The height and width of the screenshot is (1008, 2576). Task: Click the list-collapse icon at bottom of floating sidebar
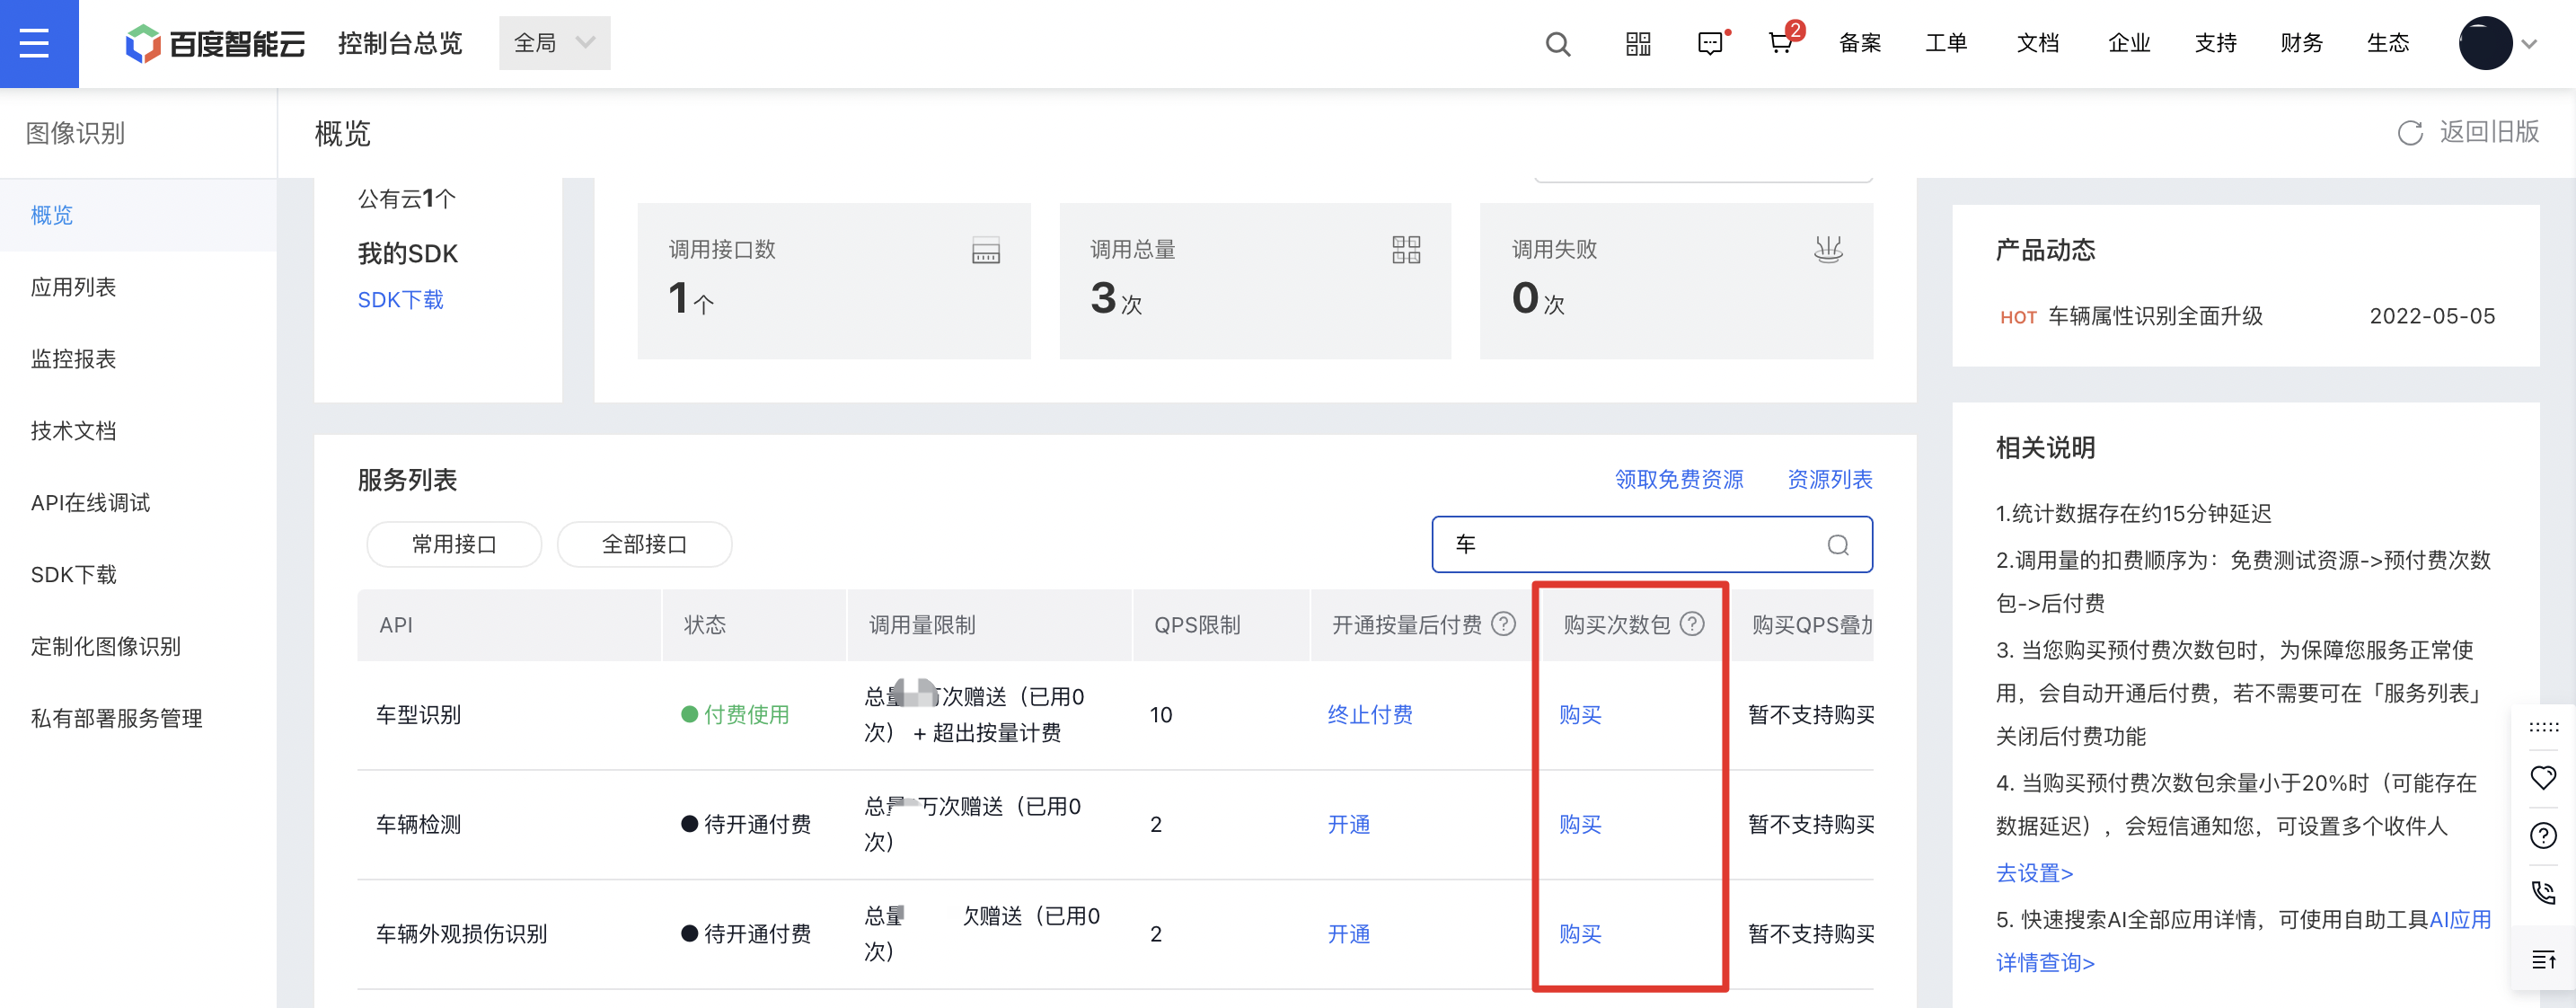tap(2543, 960)
